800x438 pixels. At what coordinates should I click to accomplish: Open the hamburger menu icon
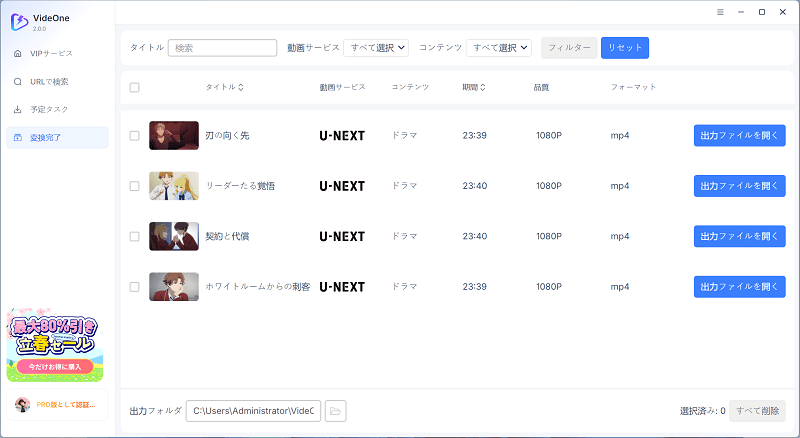point(720,12)
